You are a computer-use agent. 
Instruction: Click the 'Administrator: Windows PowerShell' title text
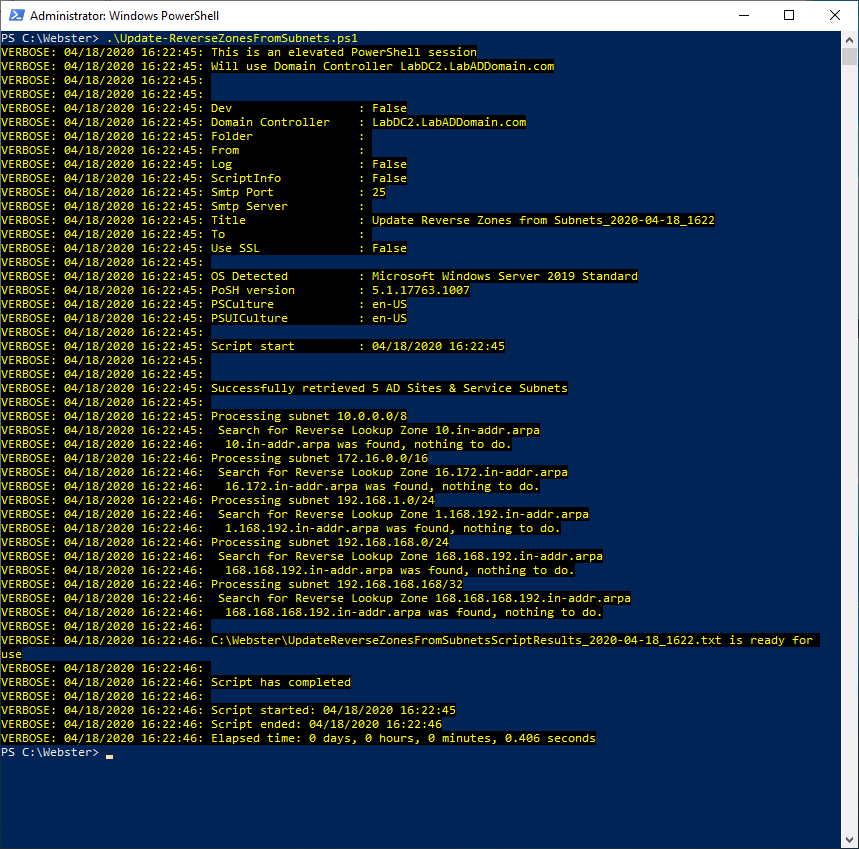point(124,16)
